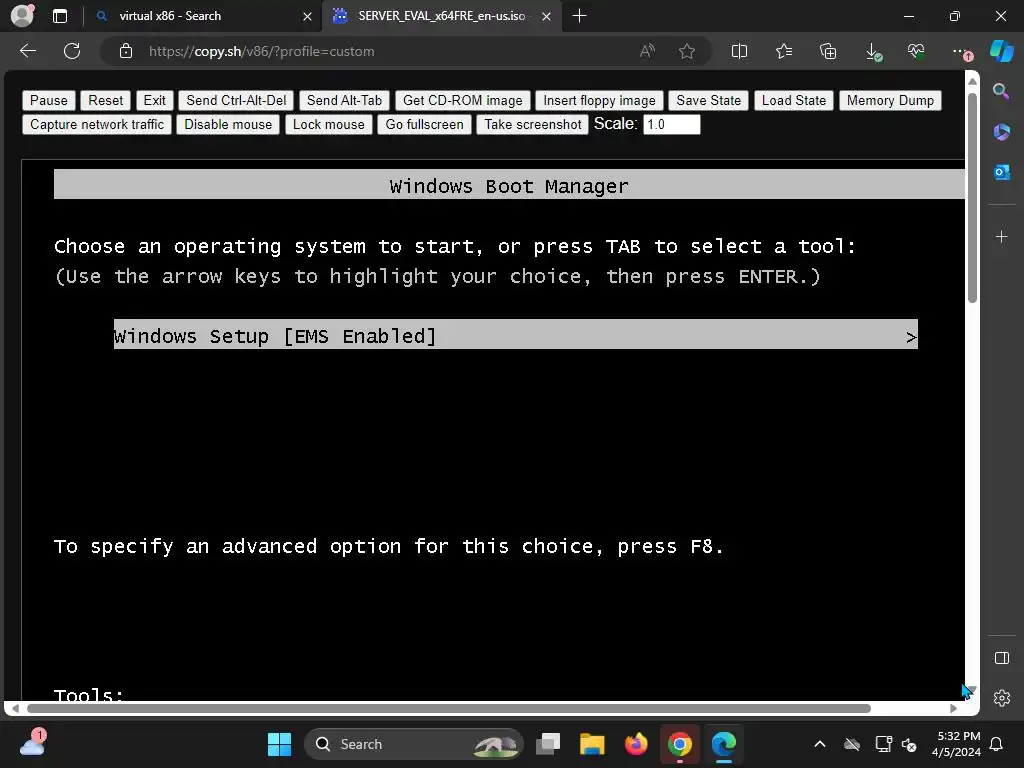Click the scroll up arrow
Viewport: 1024px width, 768px height.
[972, 81]
